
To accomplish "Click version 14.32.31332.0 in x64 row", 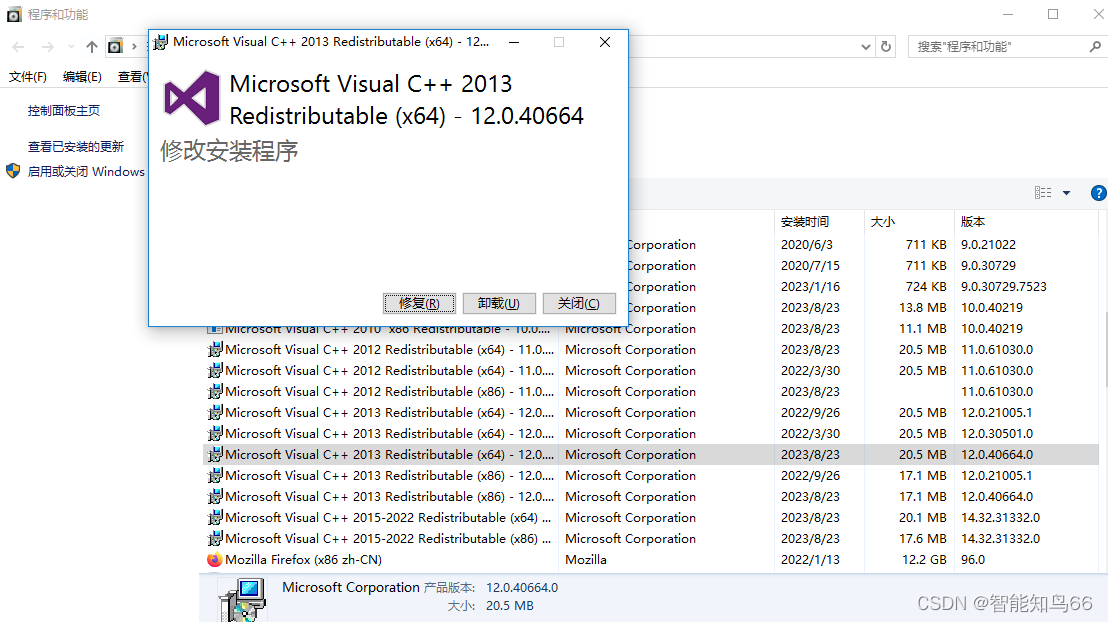I will 1001,517.
